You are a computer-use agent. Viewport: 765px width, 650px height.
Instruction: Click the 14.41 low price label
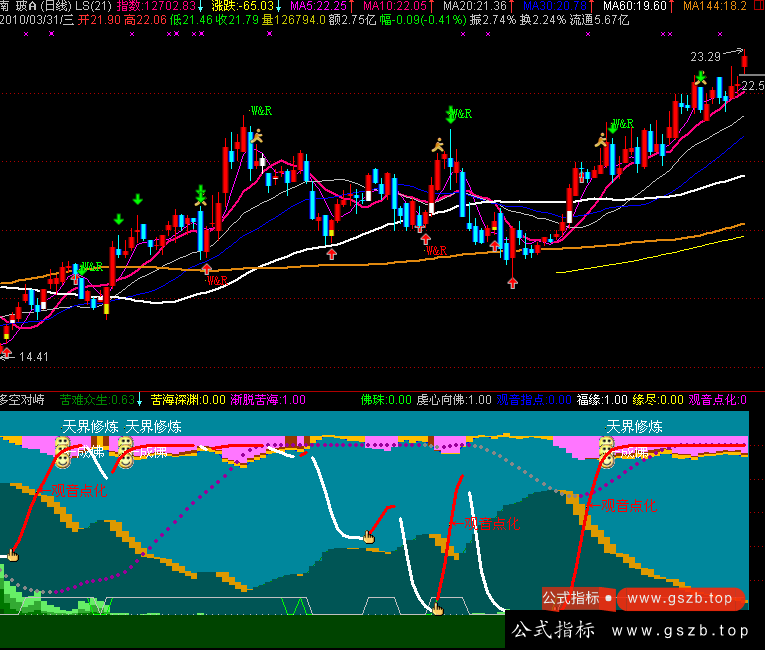click(34, 356)
